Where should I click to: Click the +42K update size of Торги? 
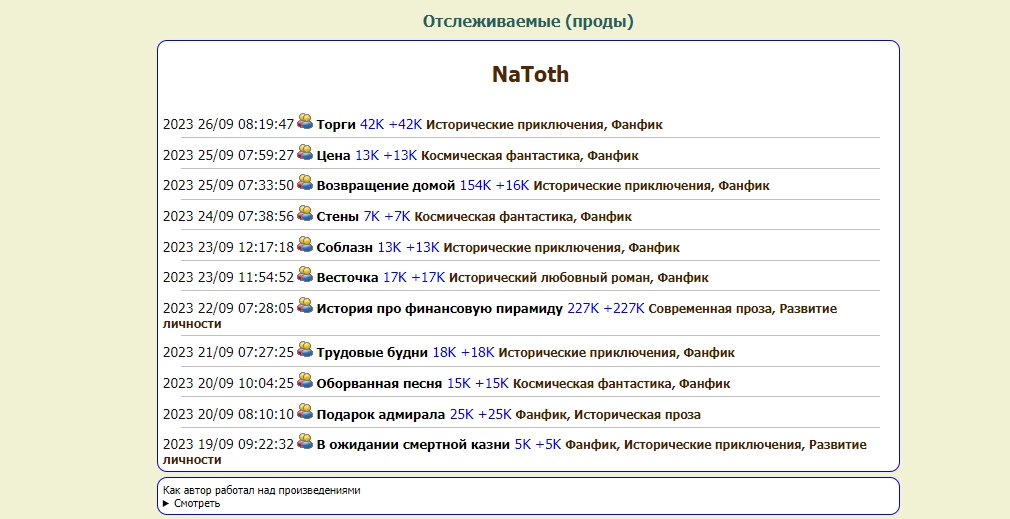[x=405, y=124]
